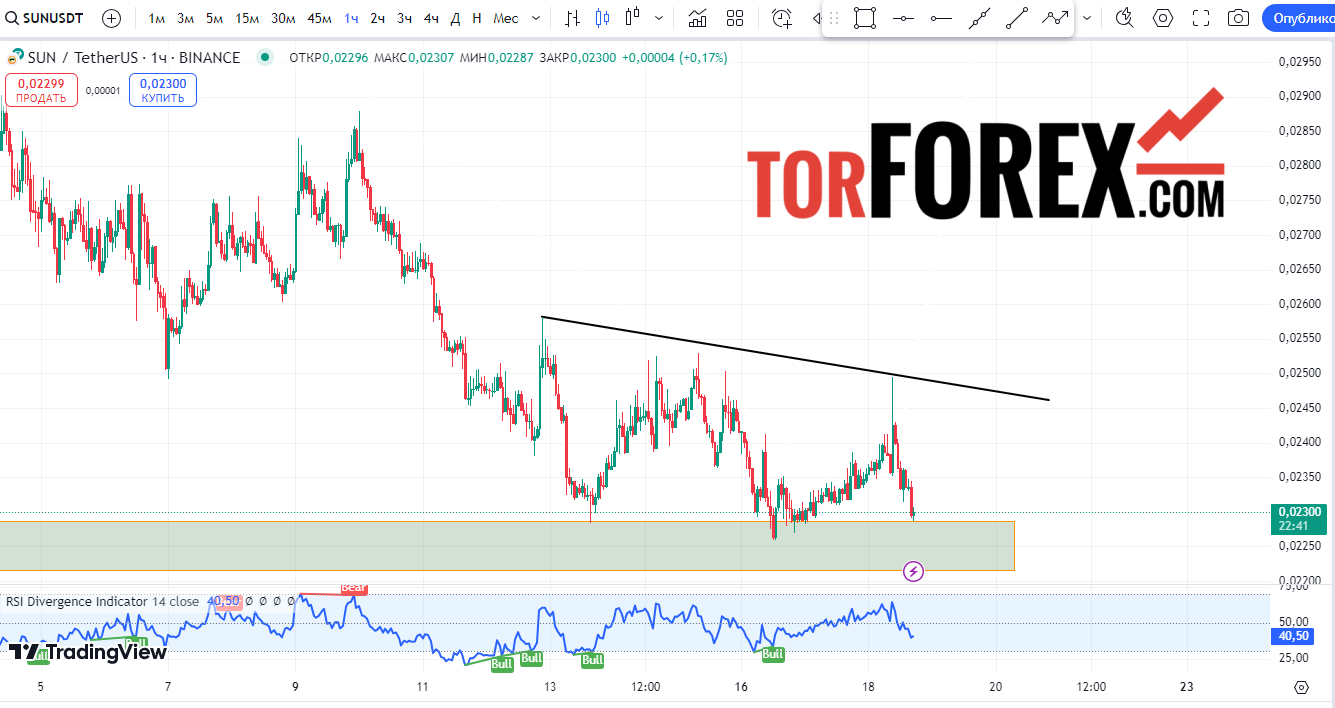Grab the drawing toolbar drag handle
Image resolution: width=1335 pixels, height=708 pixels.
pos(834,18)
